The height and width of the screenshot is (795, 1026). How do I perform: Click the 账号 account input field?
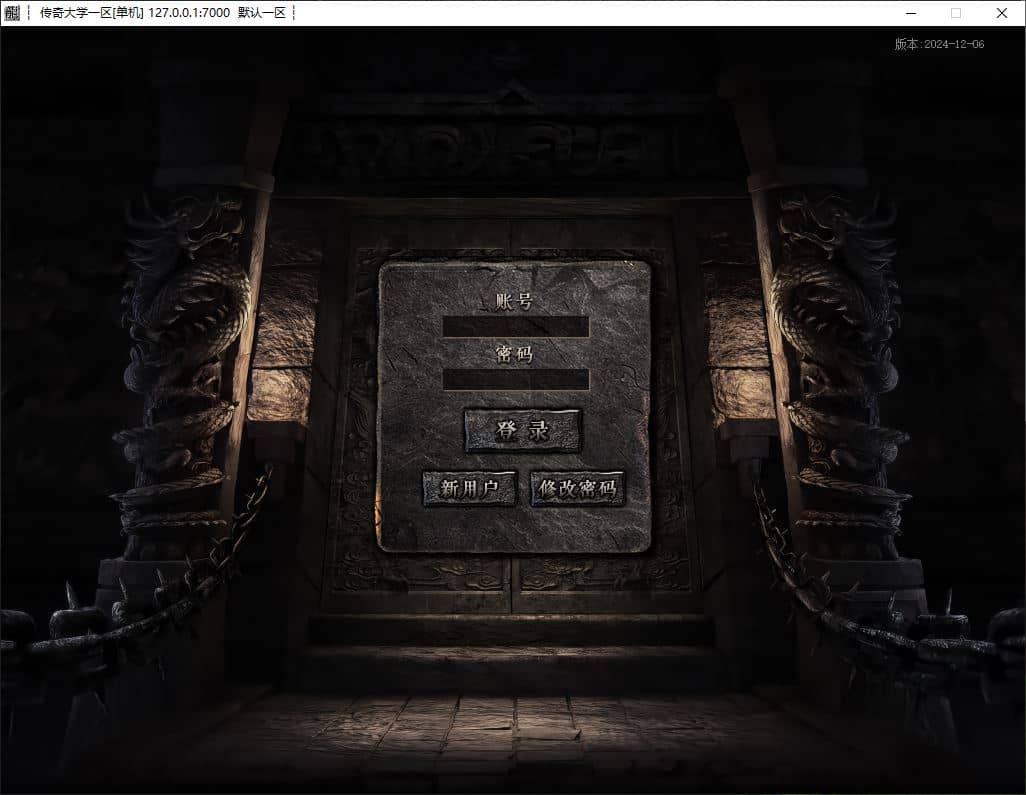516,327
